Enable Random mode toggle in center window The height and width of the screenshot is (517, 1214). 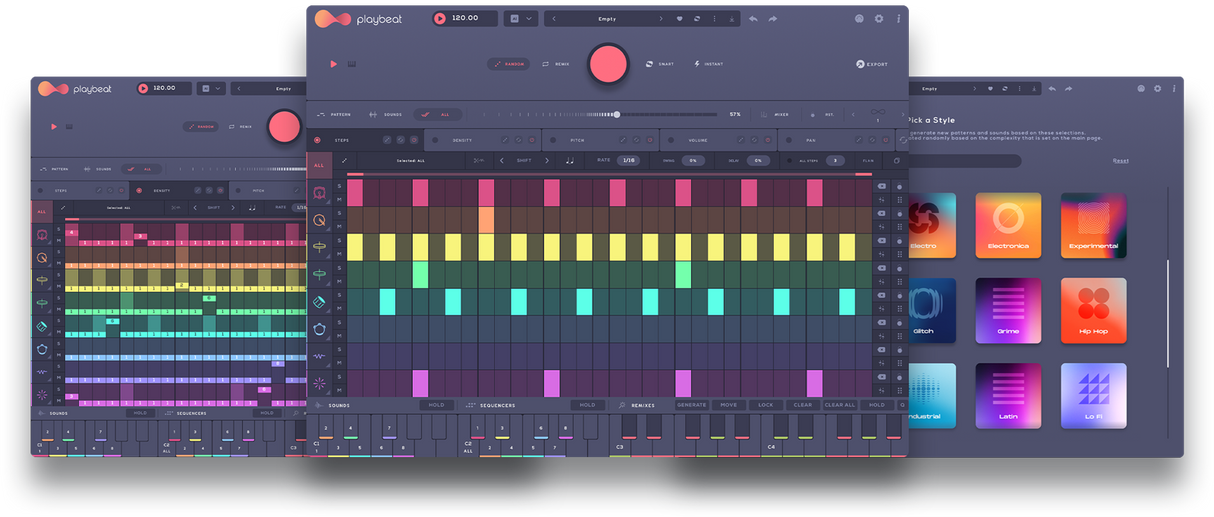[x=508, y=64]
